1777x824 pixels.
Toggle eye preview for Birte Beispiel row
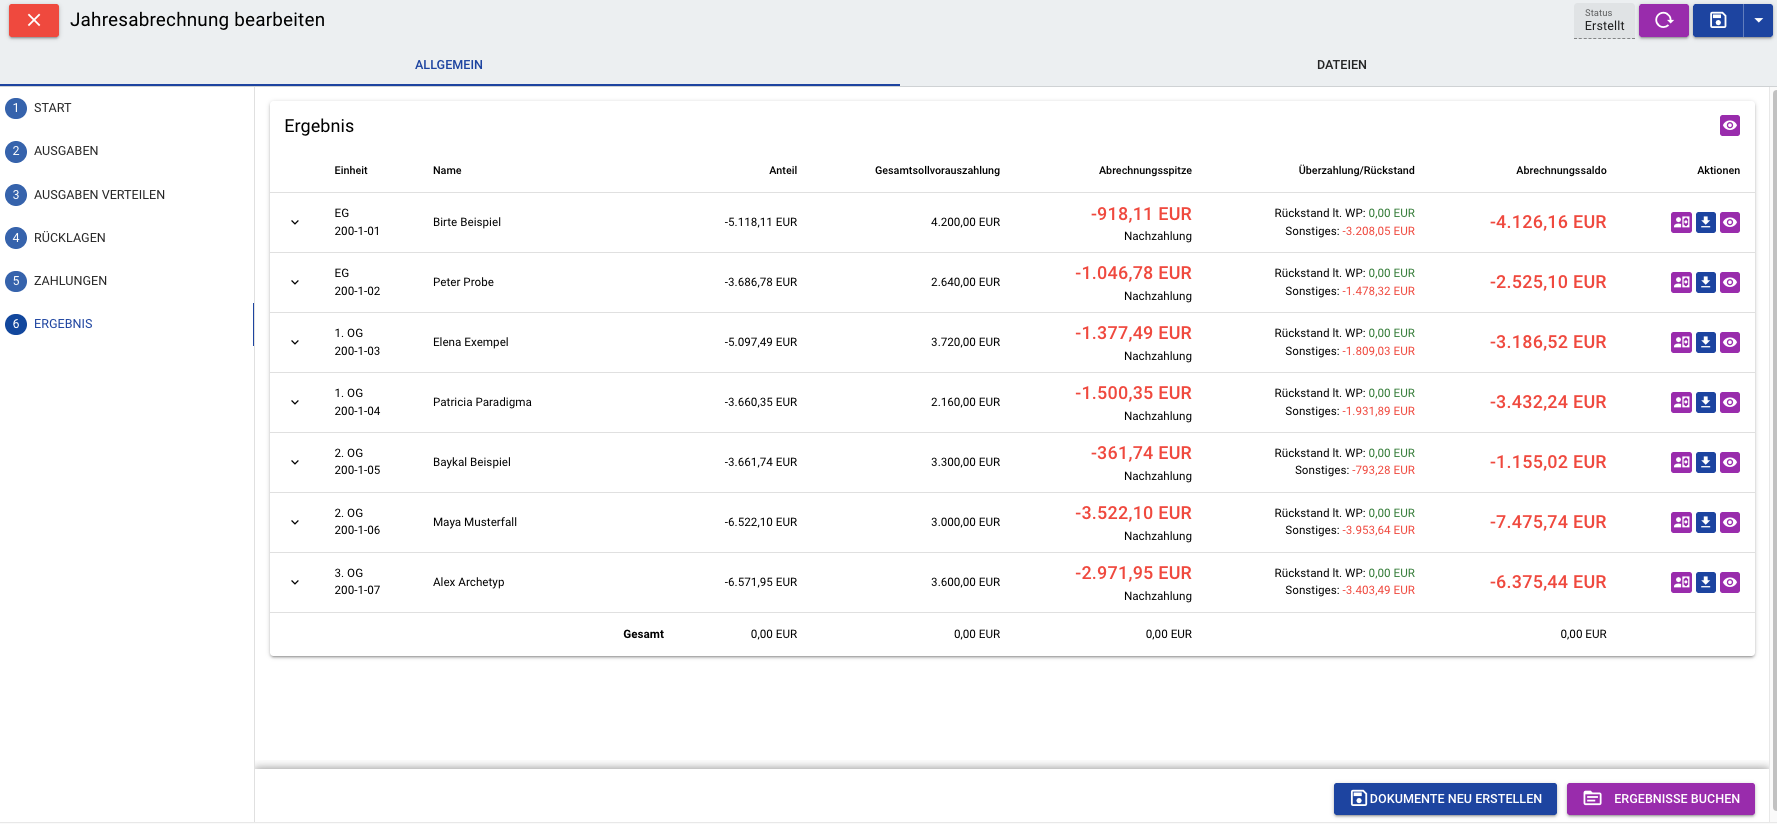click(1730, 222)
